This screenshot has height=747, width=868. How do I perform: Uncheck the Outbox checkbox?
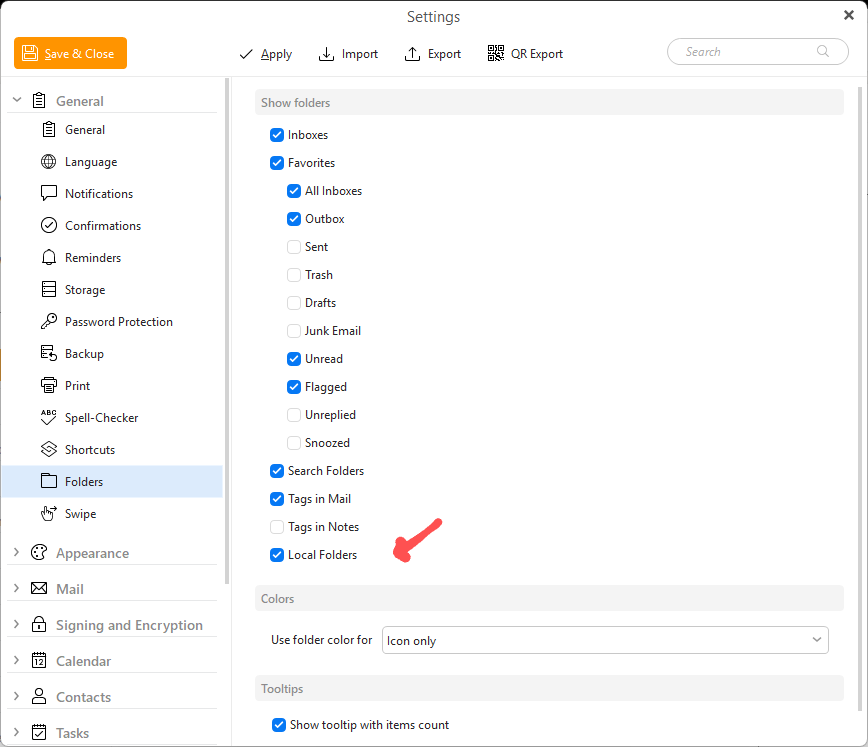pos(294,219)
